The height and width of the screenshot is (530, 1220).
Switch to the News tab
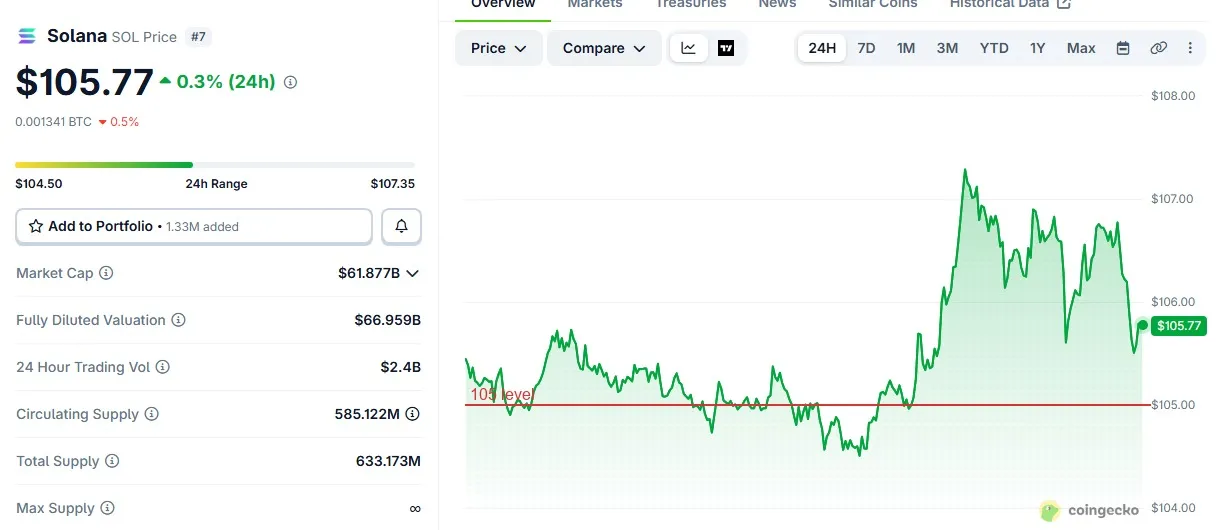pos(777,5)
